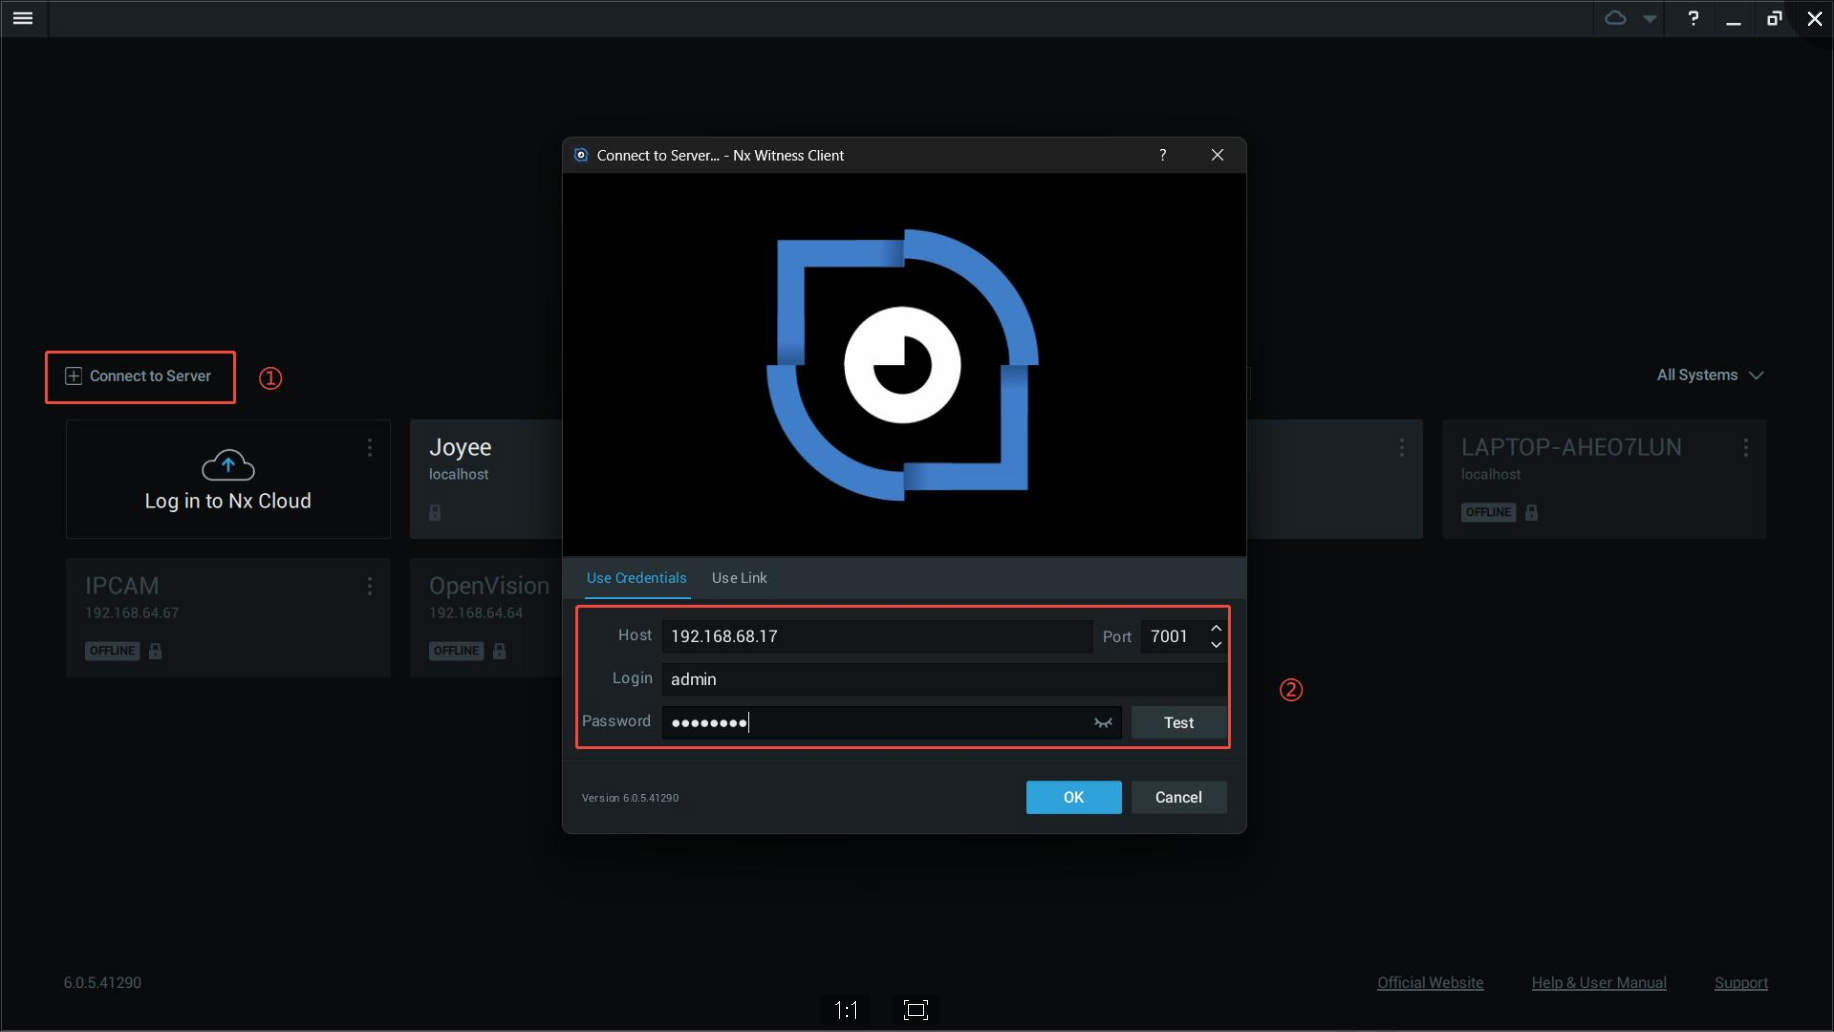The width and height of the screenshot is (1834, 1032).
Task: Click the Connect to Server button
Action: (x=140, y=377)
